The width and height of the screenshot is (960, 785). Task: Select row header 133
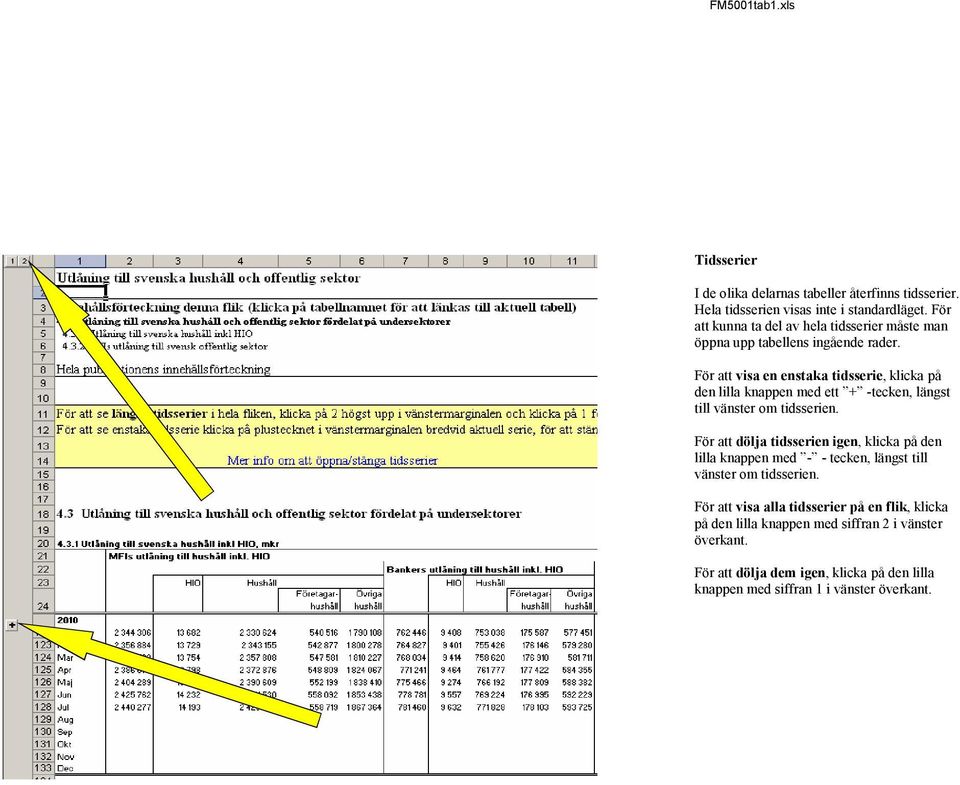[43, 768]
